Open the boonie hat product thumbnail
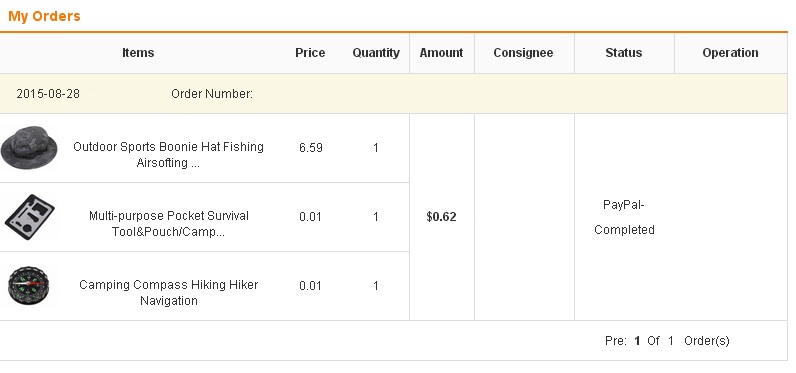This screenshot has height=373, width=796. coord(29,148)
